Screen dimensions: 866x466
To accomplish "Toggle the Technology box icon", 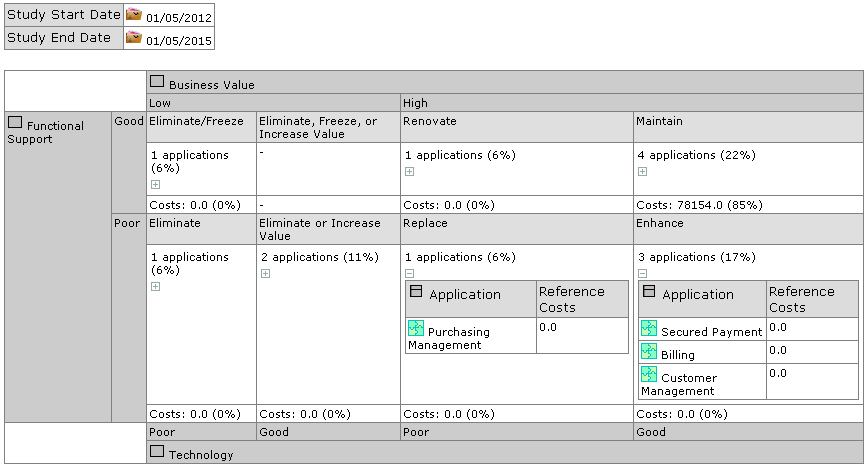I will click(x=156, y=451).
